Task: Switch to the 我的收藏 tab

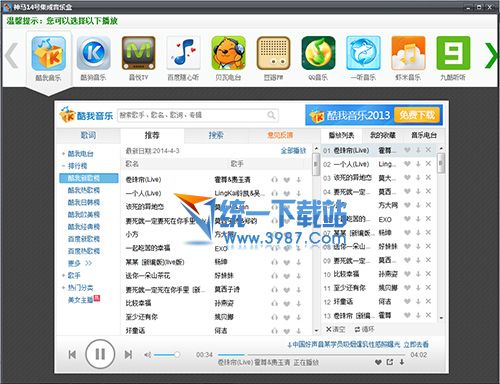Action: [383, 135]
